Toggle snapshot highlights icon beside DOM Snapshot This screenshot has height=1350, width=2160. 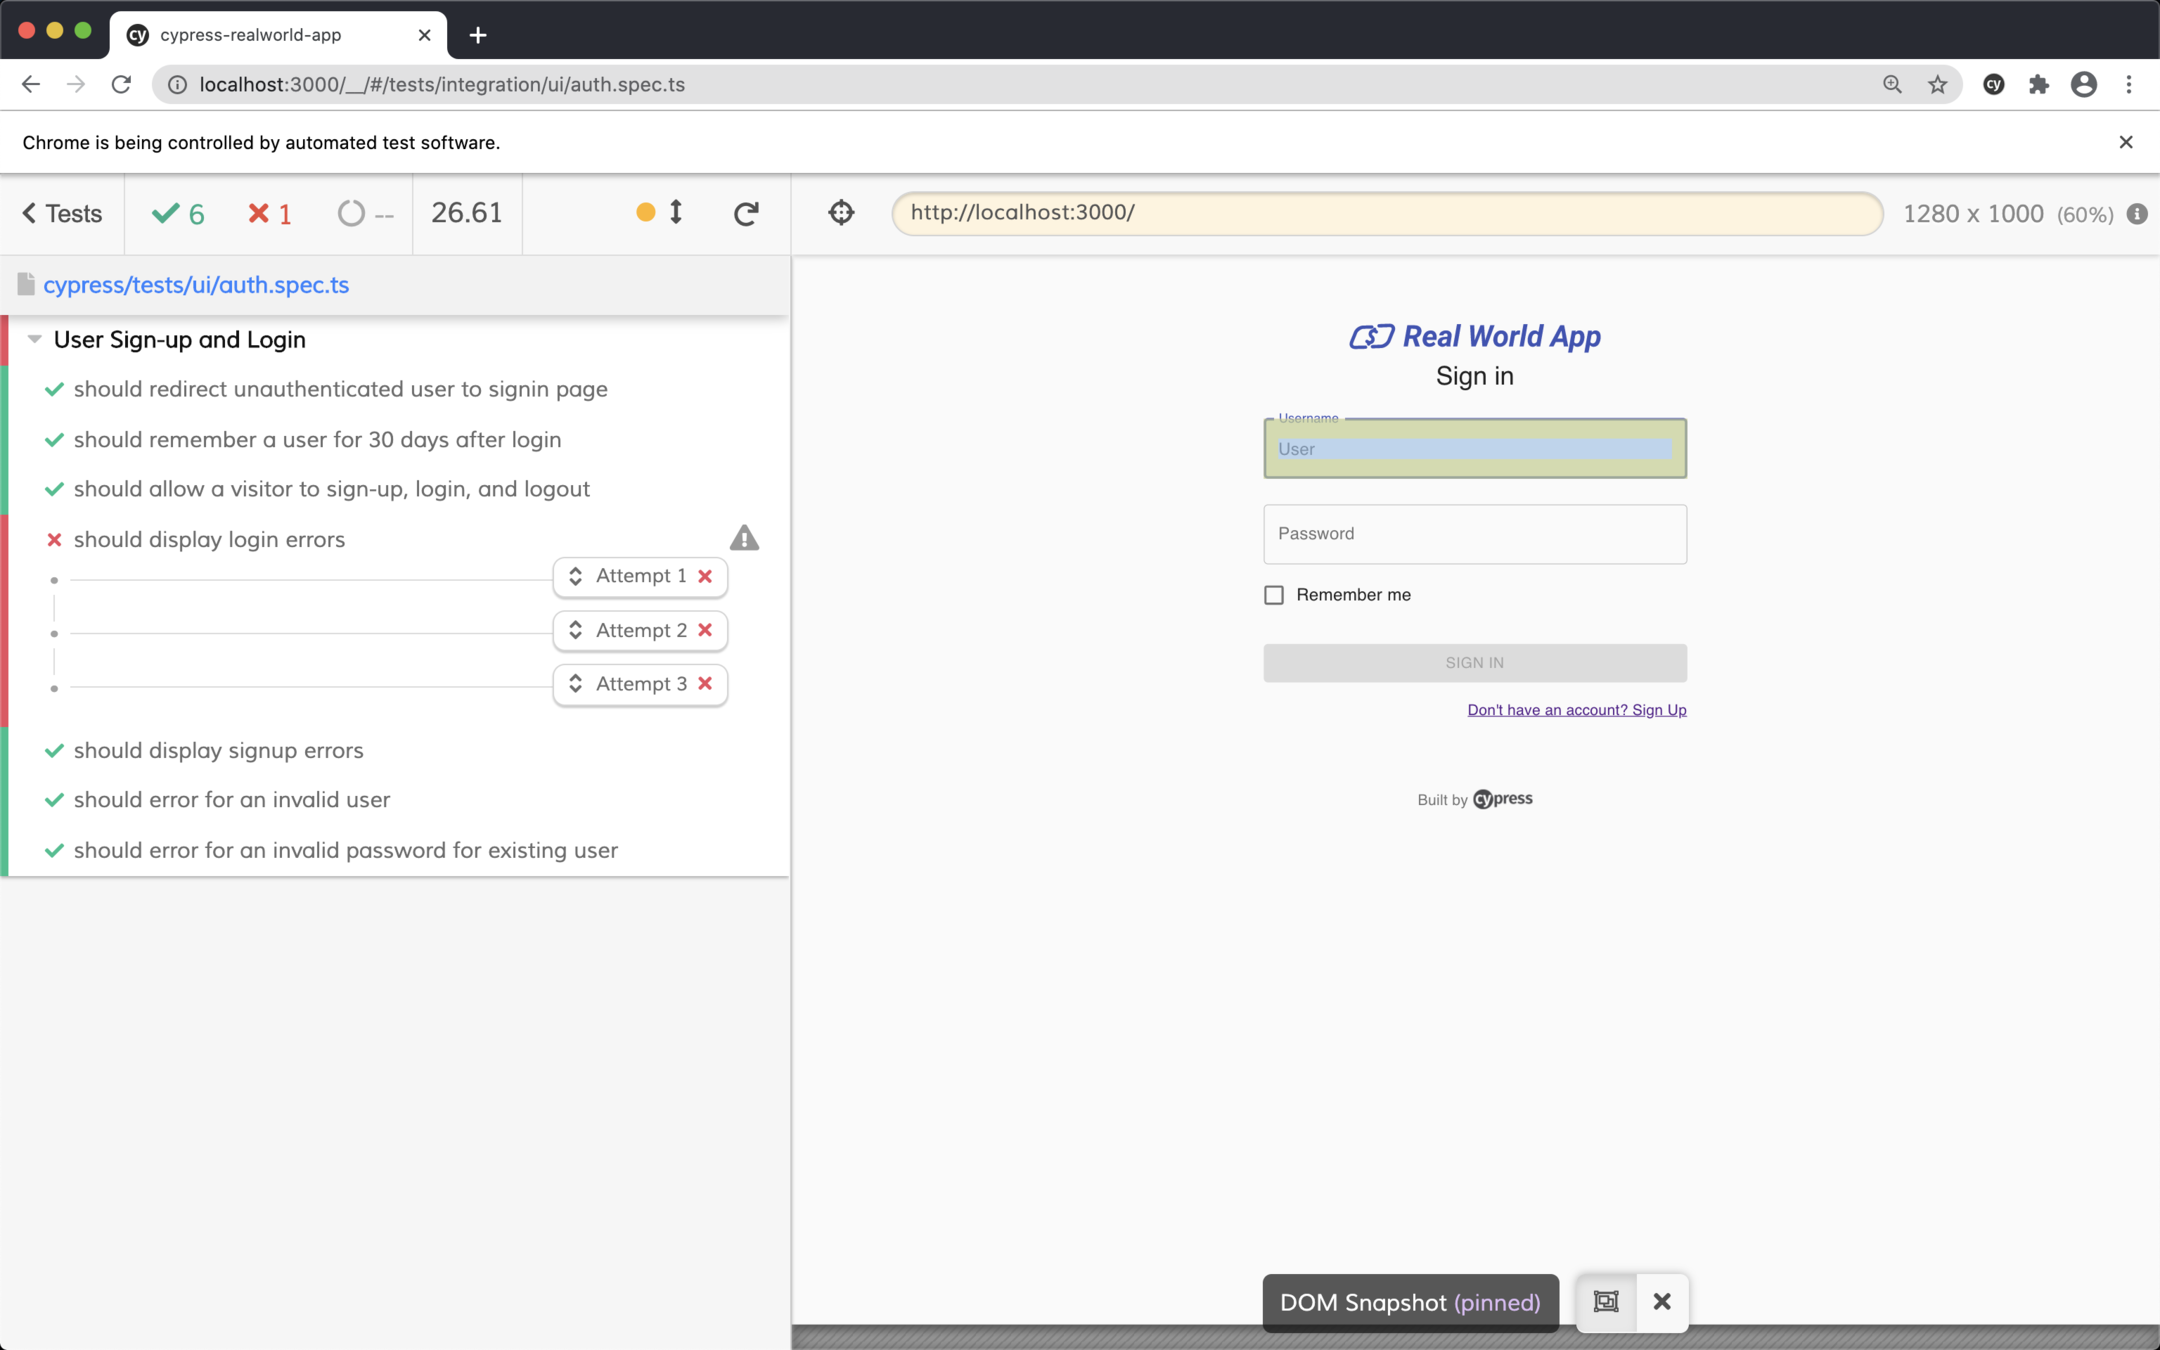[1606, 1301]
